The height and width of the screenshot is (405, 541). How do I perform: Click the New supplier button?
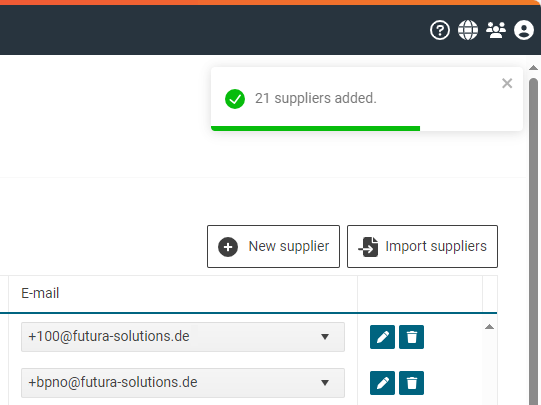point(273,246)
